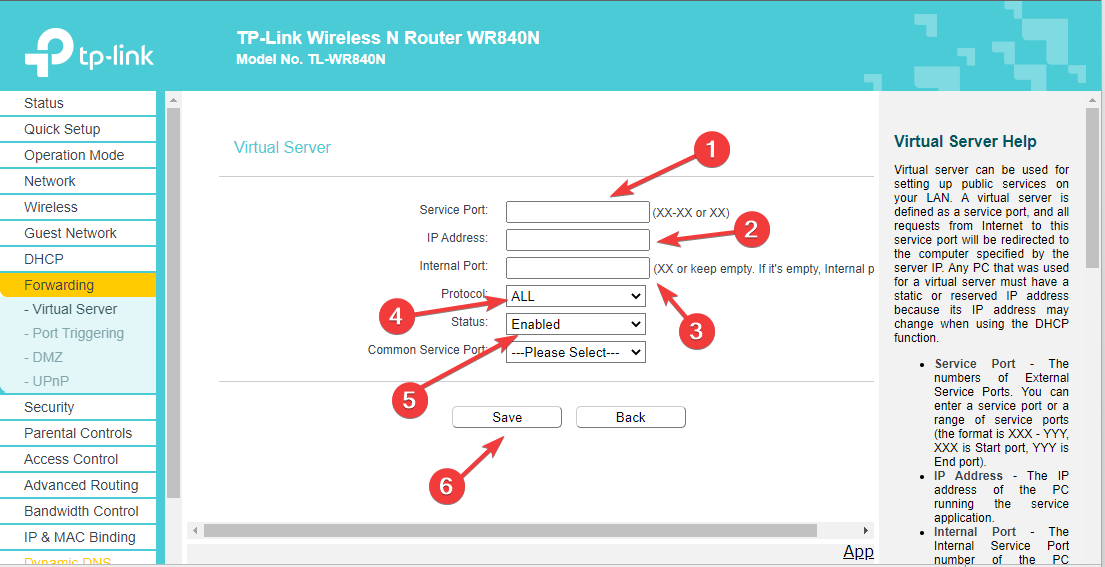Click the horizontal scrollbar right arrow
This screenshot has height=567, width=1105.
(x=866, y=530)
